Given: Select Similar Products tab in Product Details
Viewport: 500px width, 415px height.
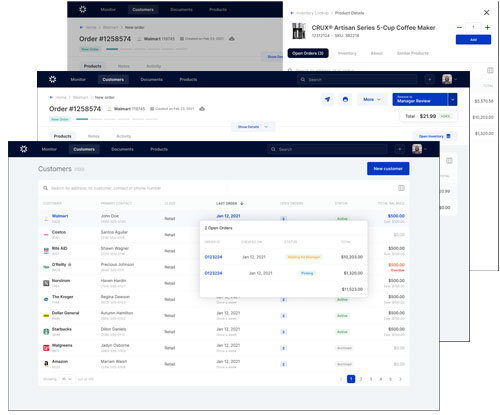Looking at the screenshot, I should (x=413, y=53).
